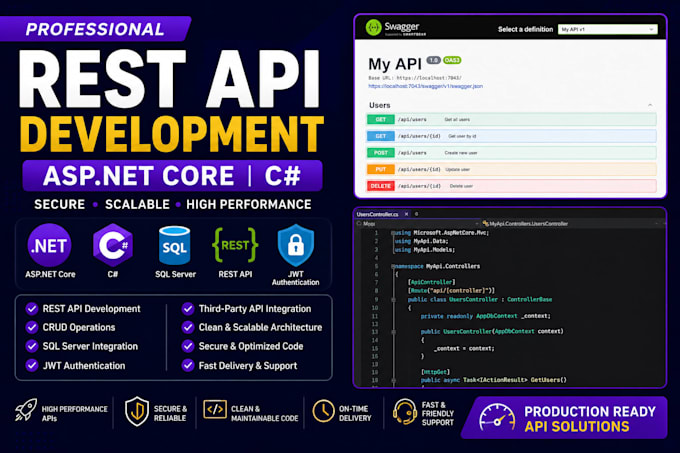Click the checkmark beside Clean & Scalable Architecture

[x=188, y=327]
